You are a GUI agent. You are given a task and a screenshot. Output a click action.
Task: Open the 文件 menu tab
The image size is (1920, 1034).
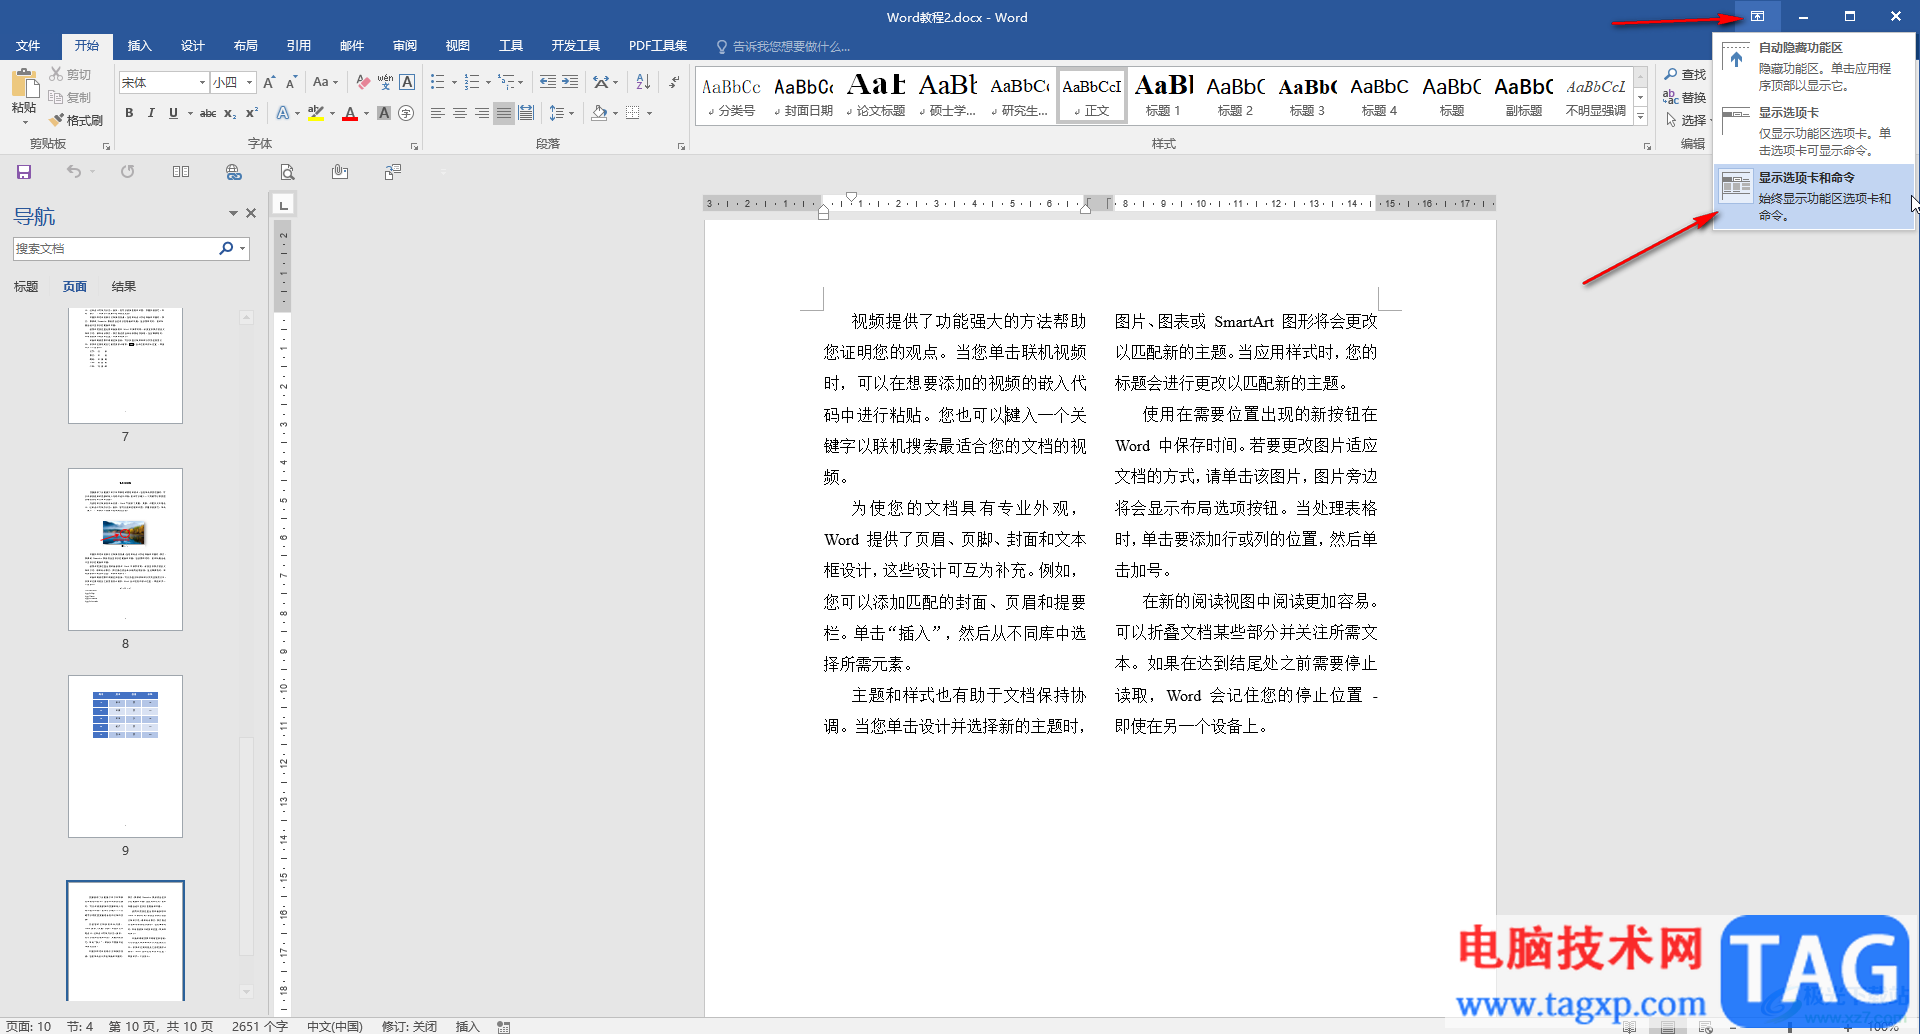pyautogui.click(x=28, y=46)
